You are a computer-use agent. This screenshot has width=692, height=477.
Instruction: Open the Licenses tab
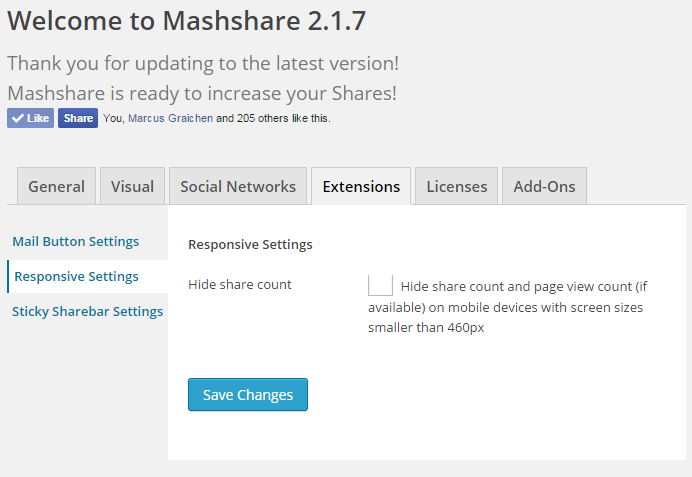click(x=457, y=186)
